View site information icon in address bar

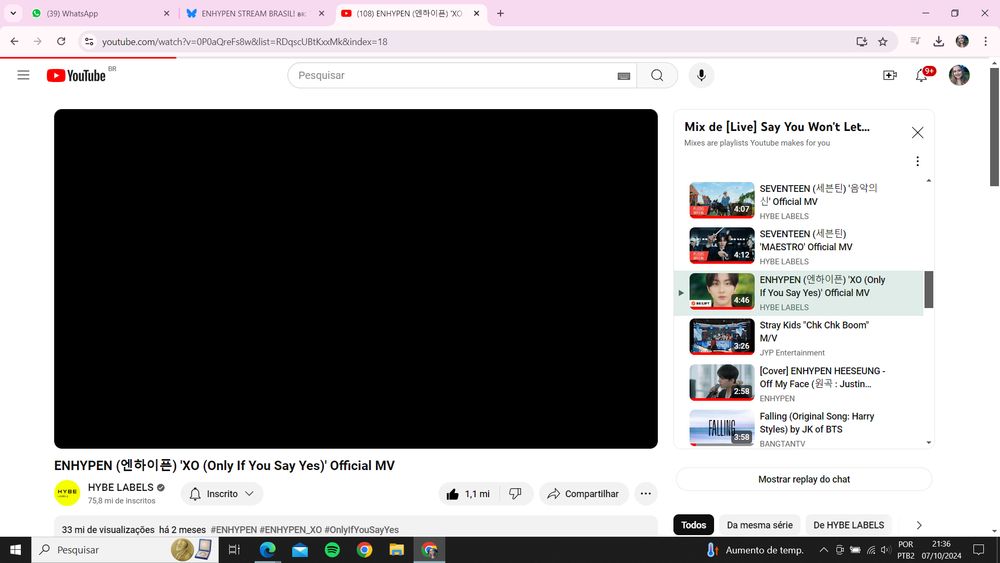(89, 41)
